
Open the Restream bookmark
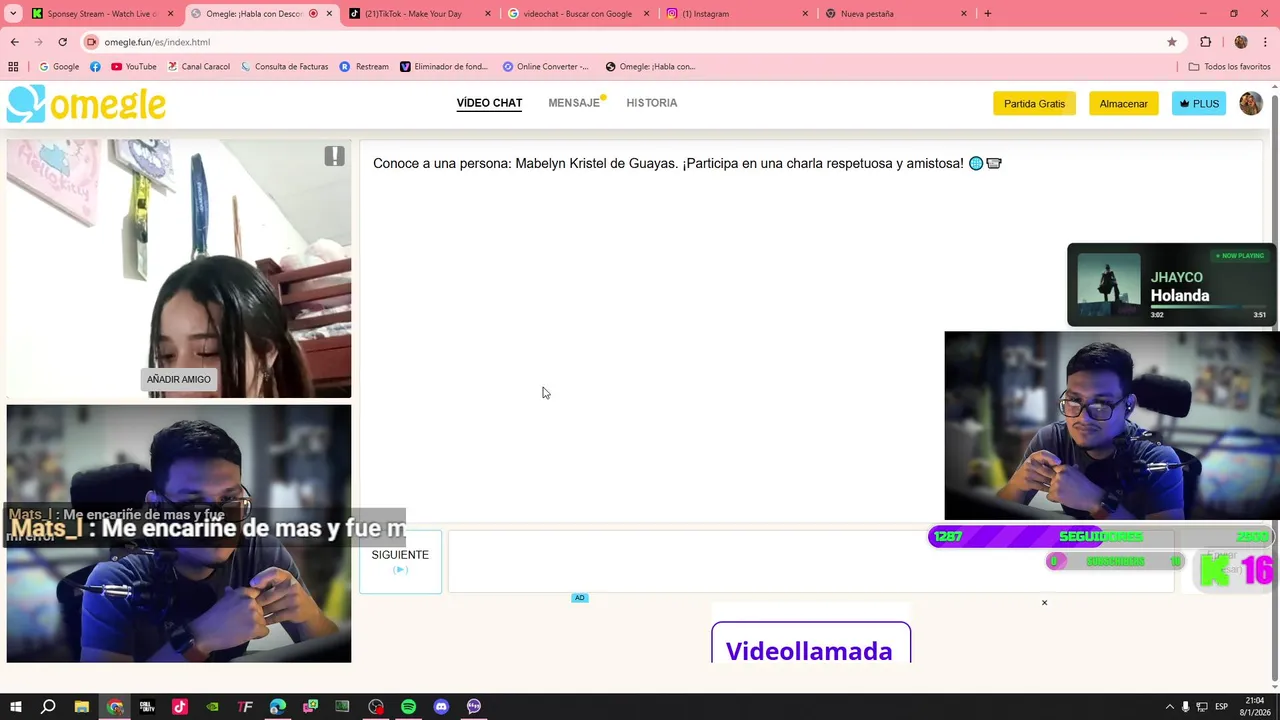[364, 67]
